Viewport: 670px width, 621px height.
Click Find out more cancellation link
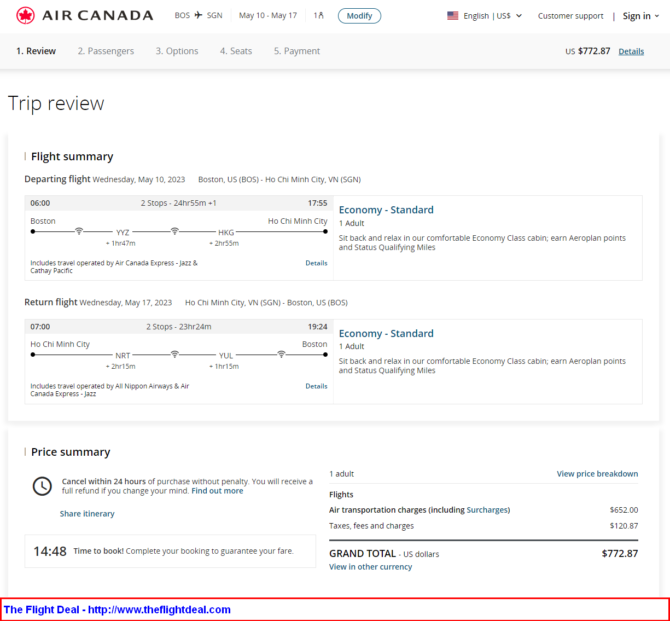217,491
